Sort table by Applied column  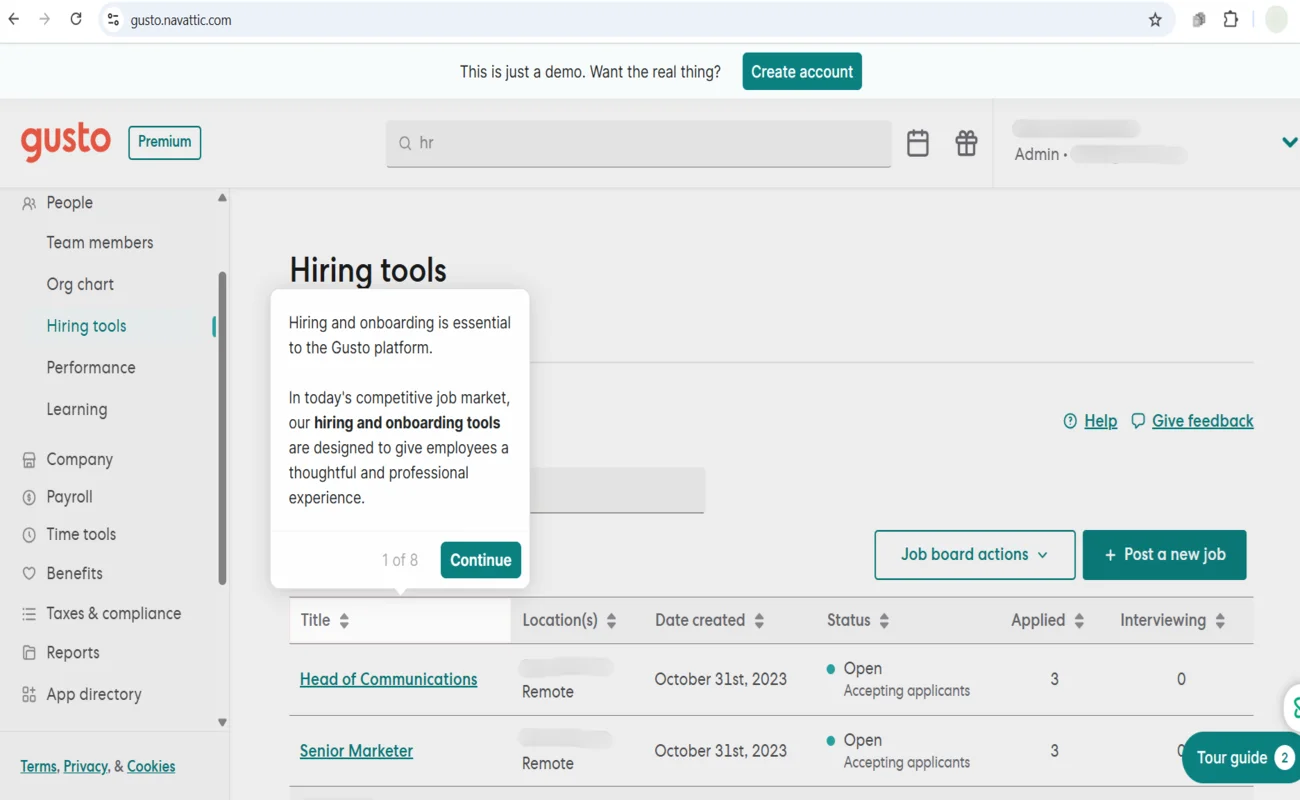click(1079, 621)
